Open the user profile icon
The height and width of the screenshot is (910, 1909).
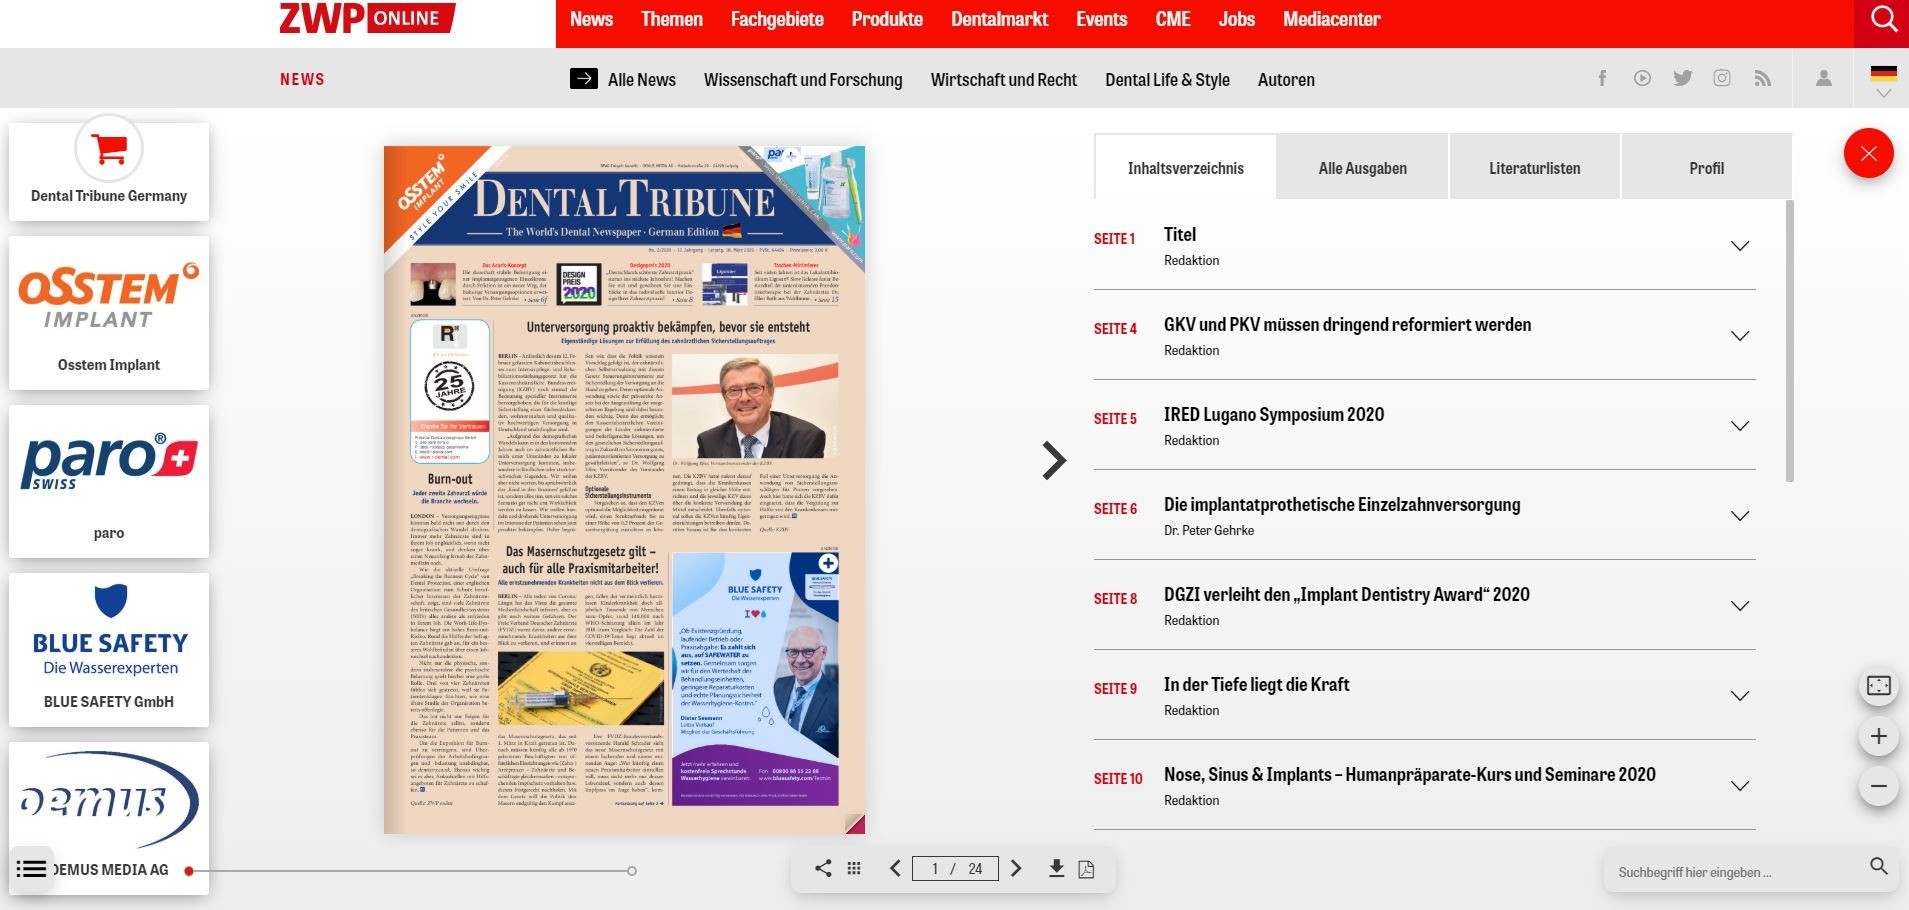point(1824,78)
